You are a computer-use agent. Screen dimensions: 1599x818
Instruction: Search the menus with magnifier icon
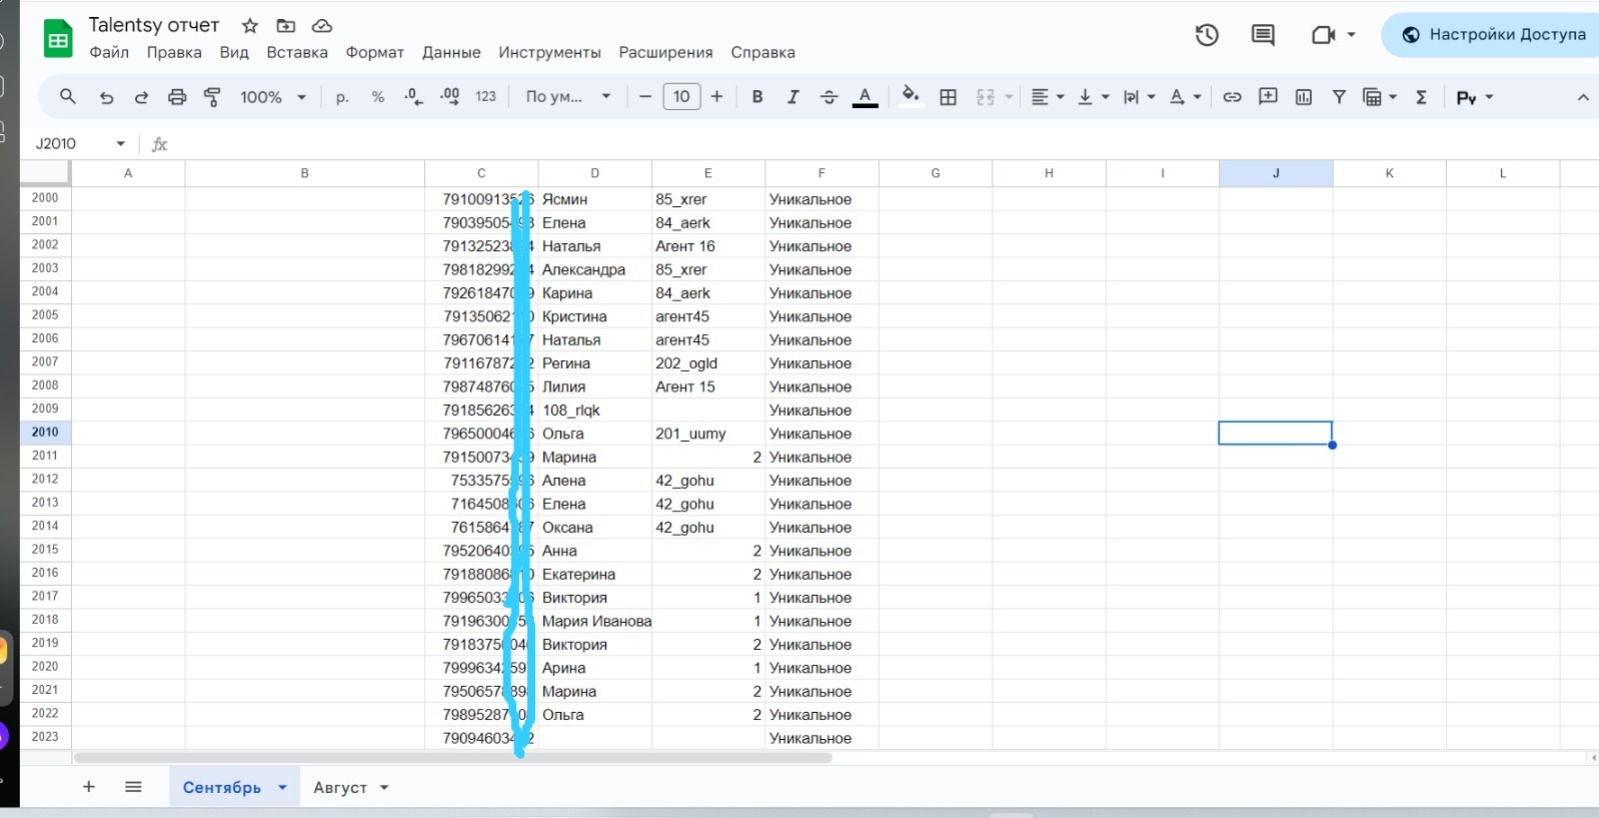(68, 97)
